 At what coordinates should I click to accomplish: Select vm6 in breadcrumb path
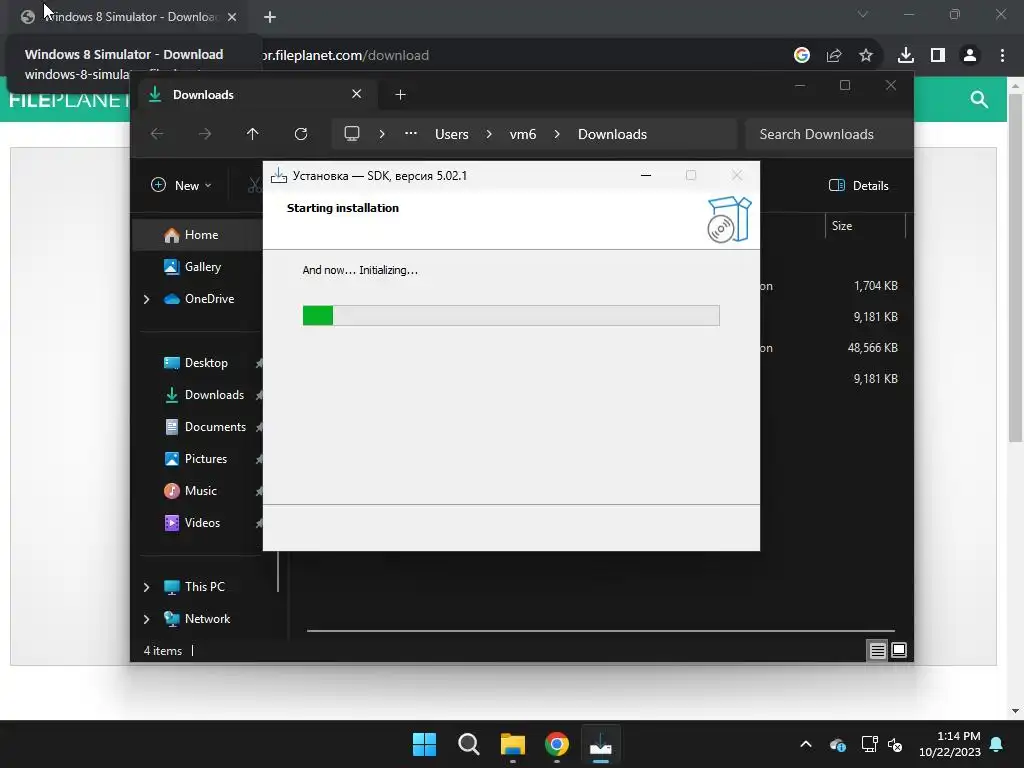click(x=522, y=134)
